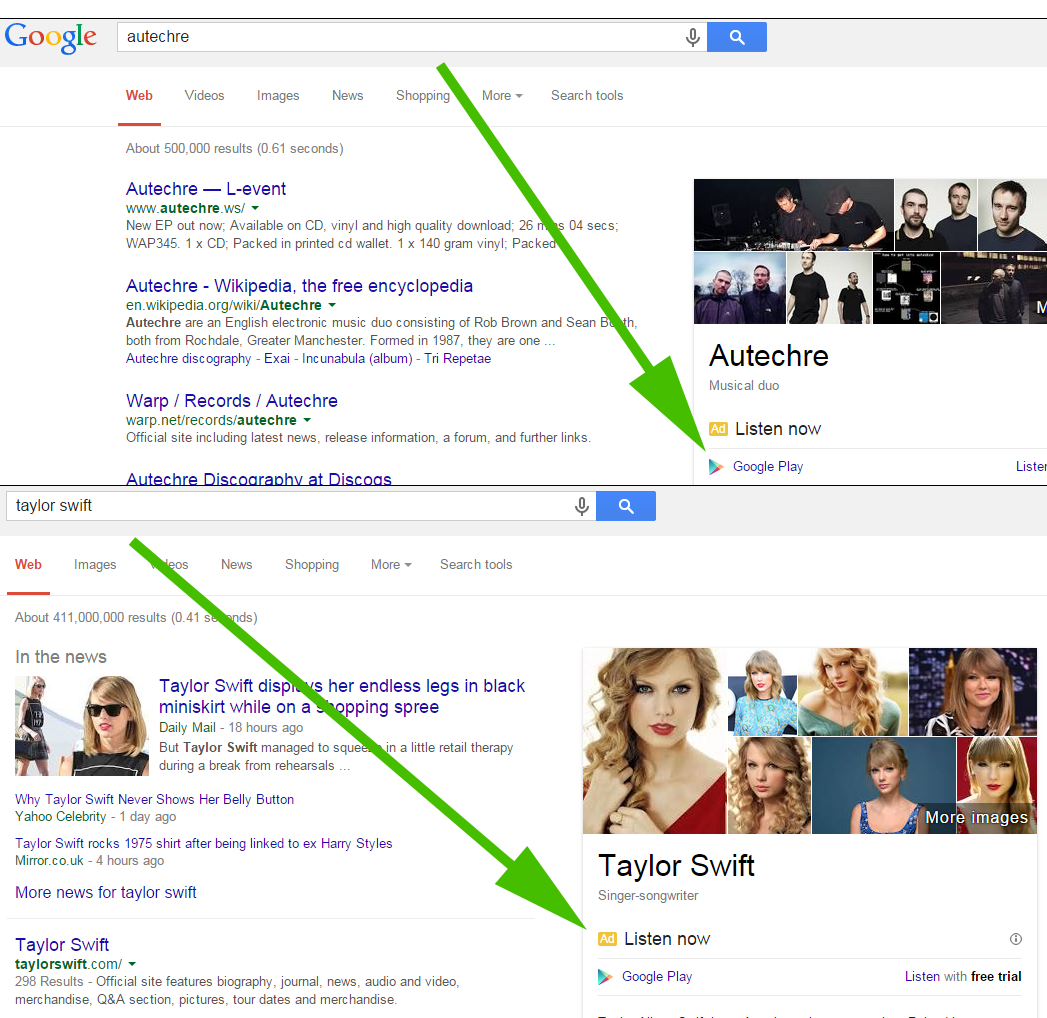Click the Ad badge beside Taylor Swift Listen now
The height and width of the screenshot is (1018, 1047).
click(x=607, y=939)
